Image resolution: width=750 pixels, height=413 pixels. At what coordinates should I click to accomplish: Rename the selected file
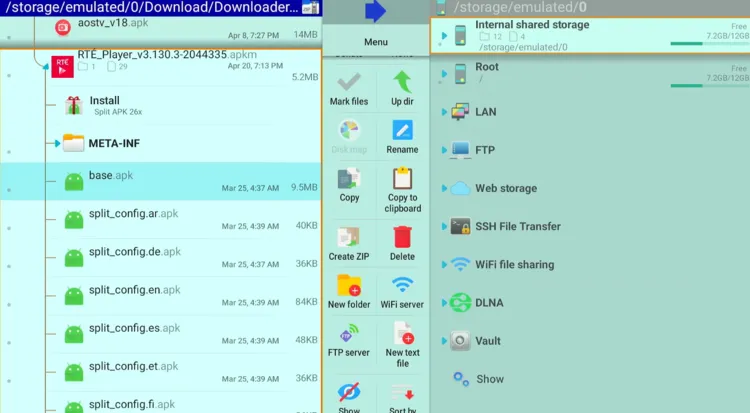[x=402, y=137]
